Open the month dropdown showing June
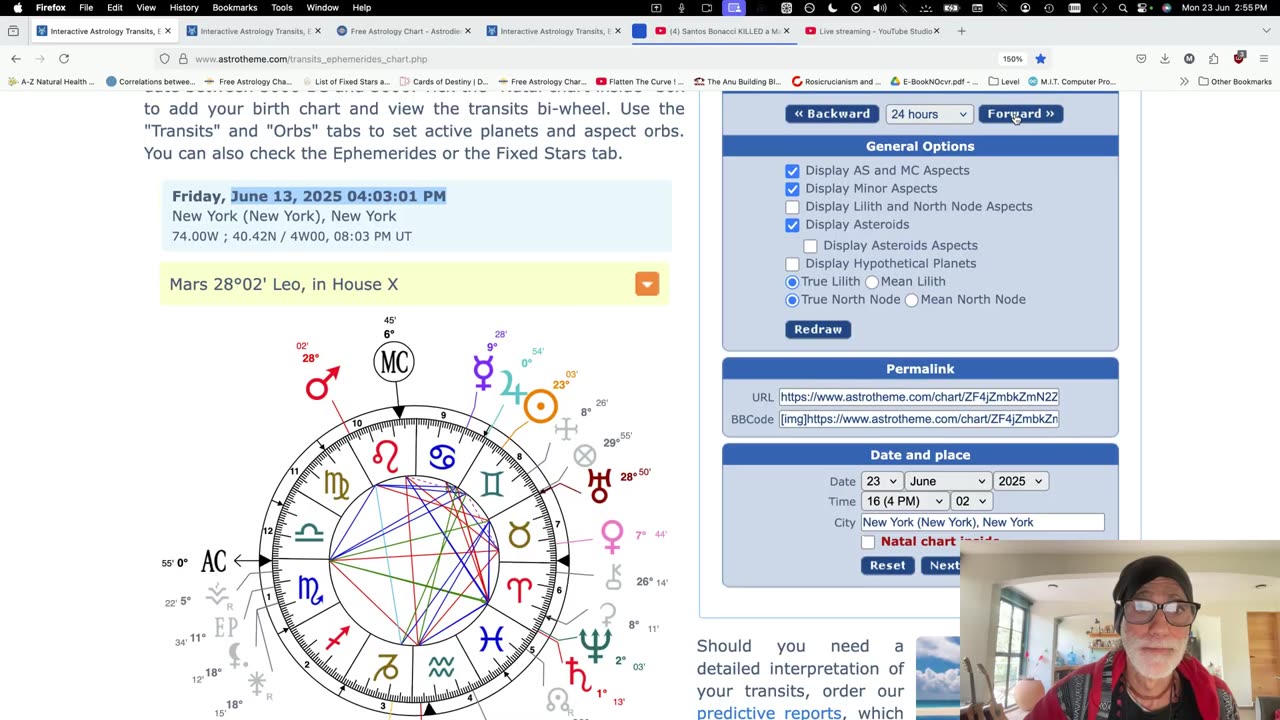1280x720 pixels. point(946,481)
